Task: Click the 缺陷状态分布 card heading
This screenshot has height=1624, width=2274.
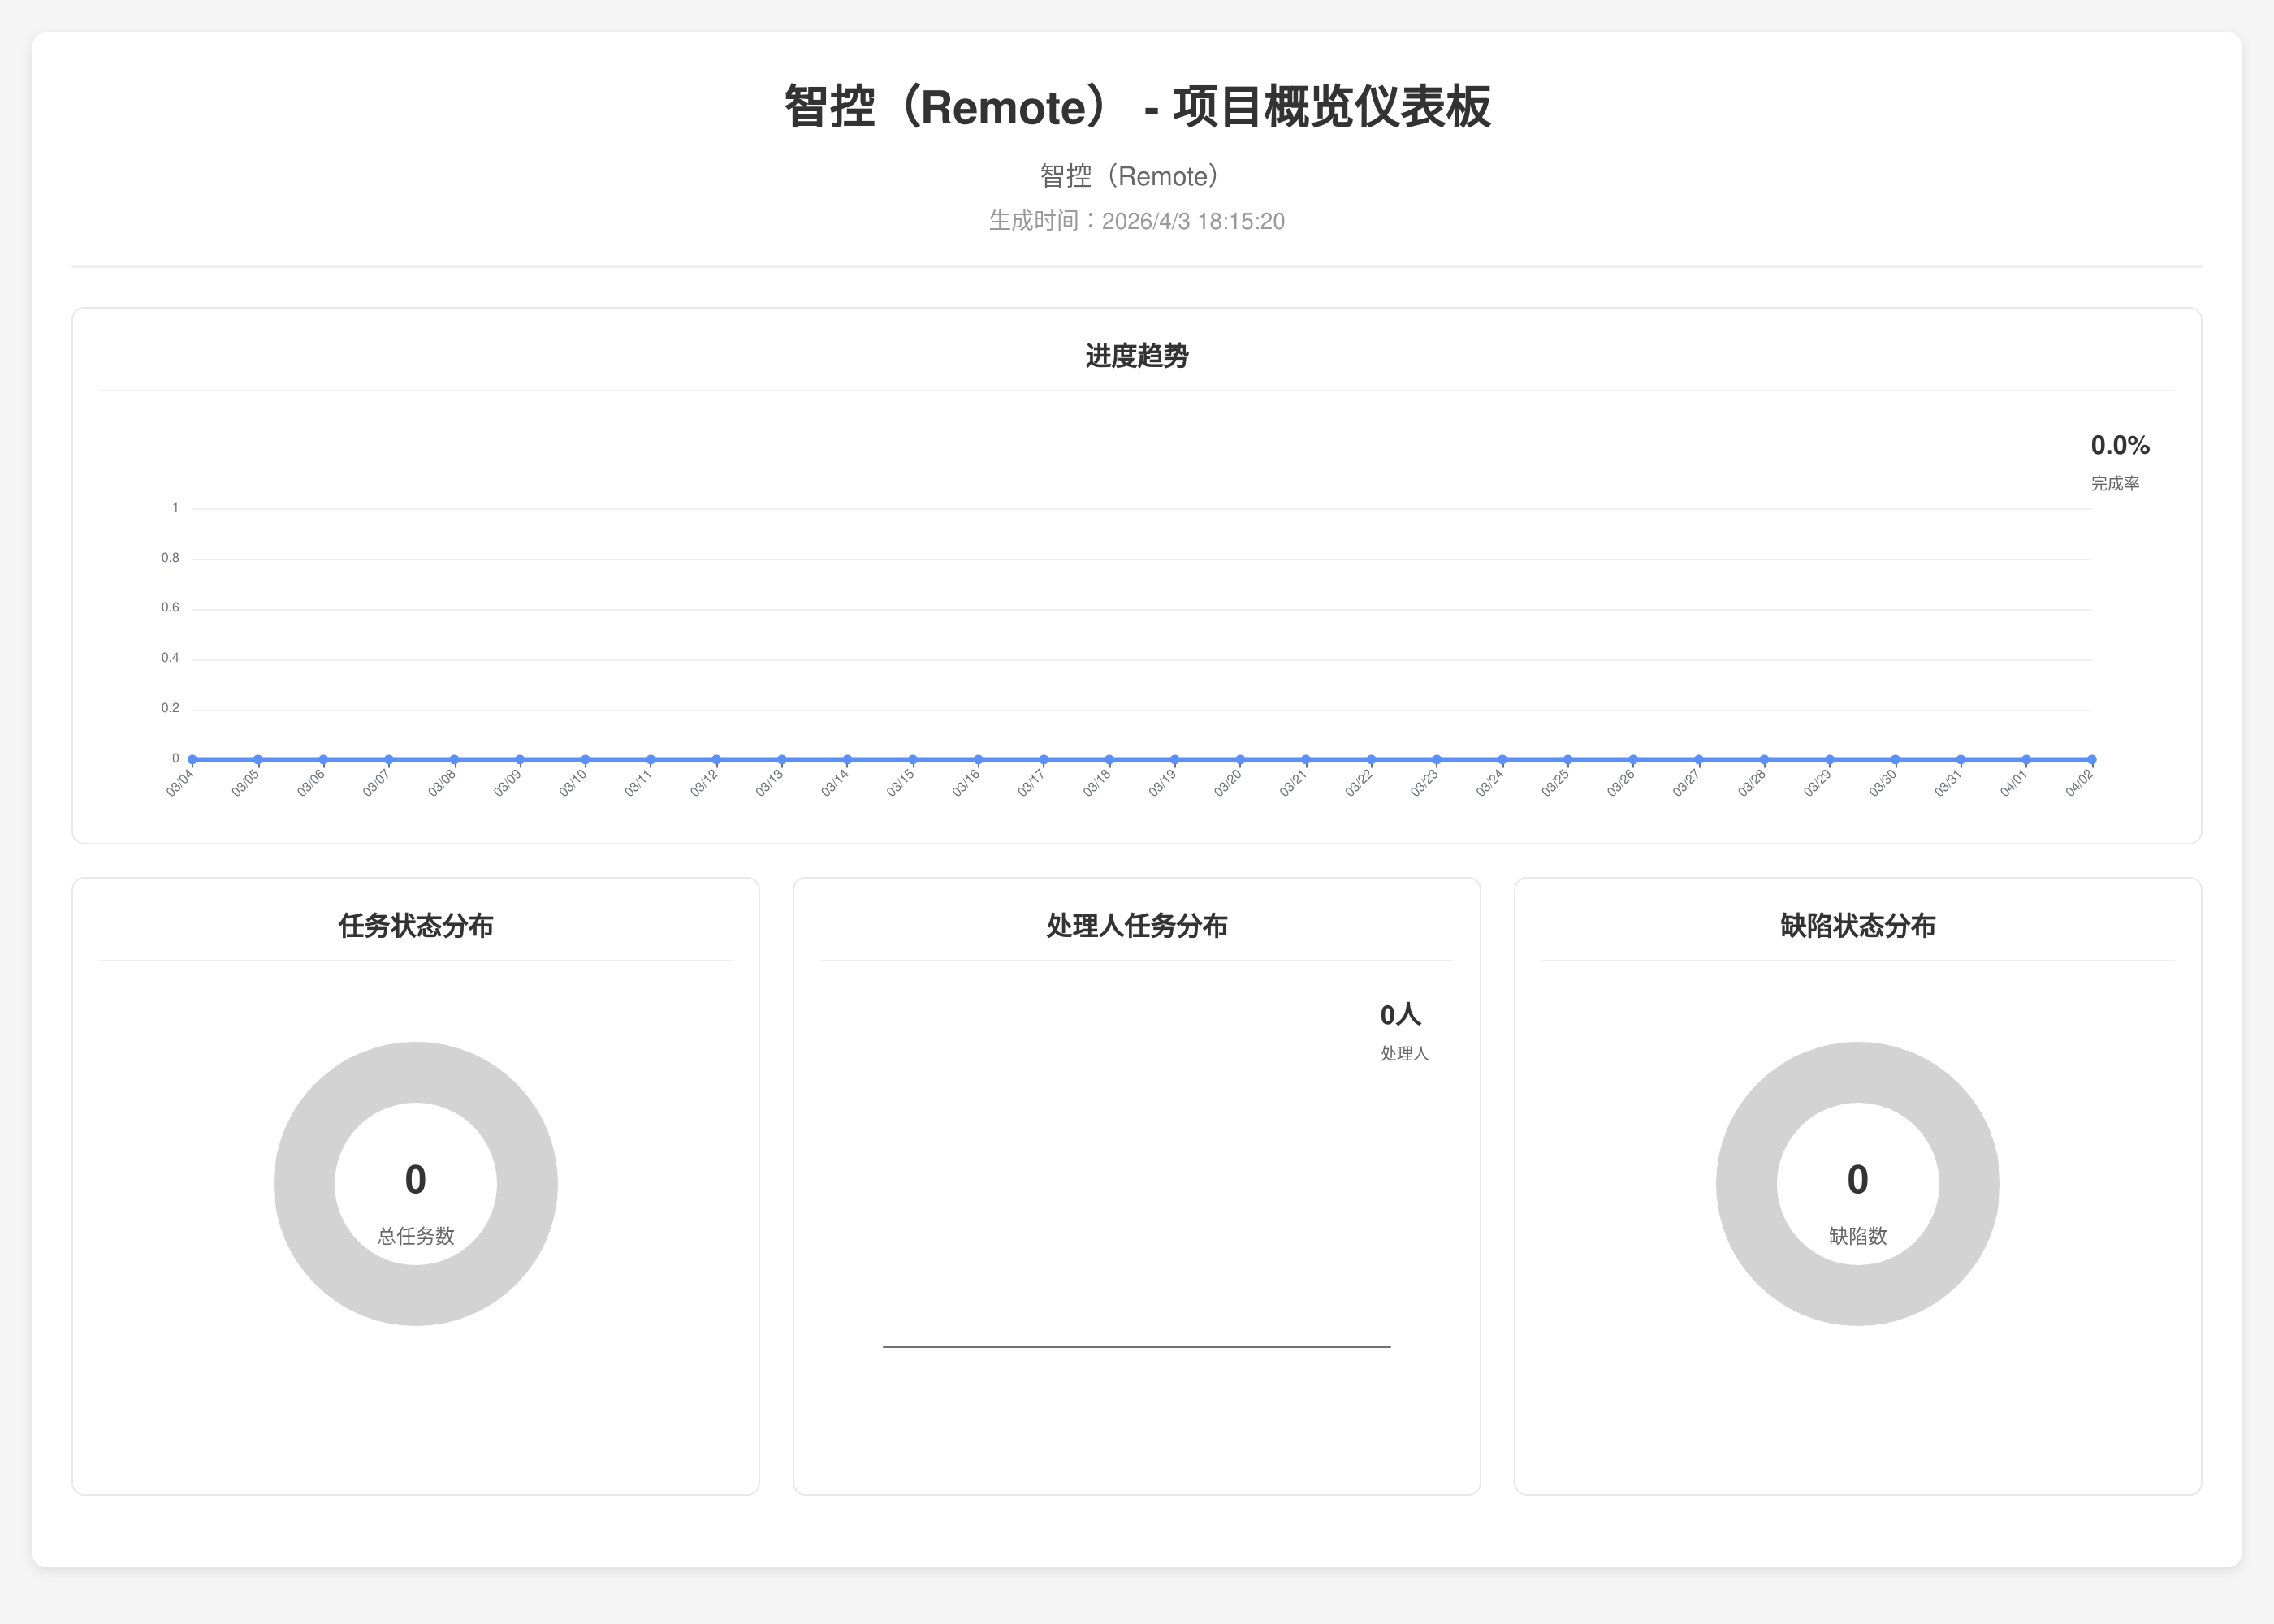Action: 1857,926
